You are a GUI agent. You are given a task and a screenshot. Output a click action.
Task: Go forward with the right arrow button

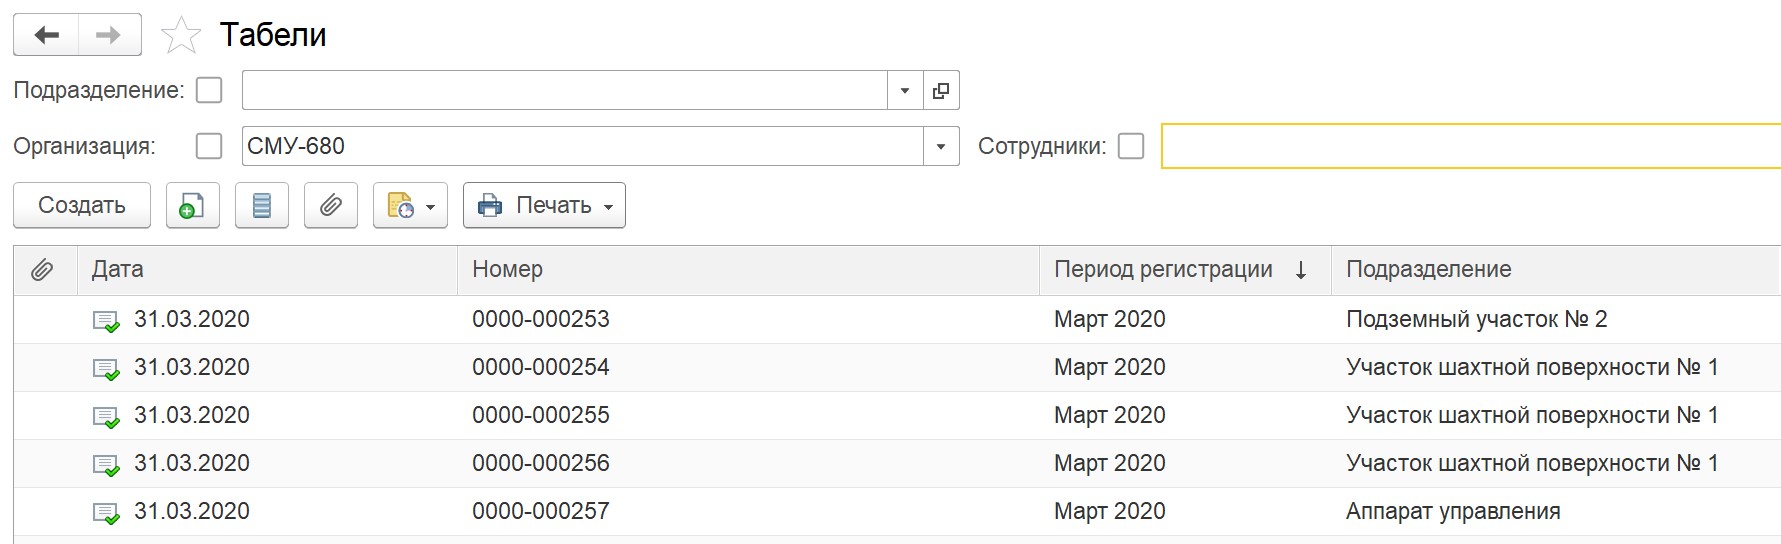pyautogui.click(x=109, y=35)
